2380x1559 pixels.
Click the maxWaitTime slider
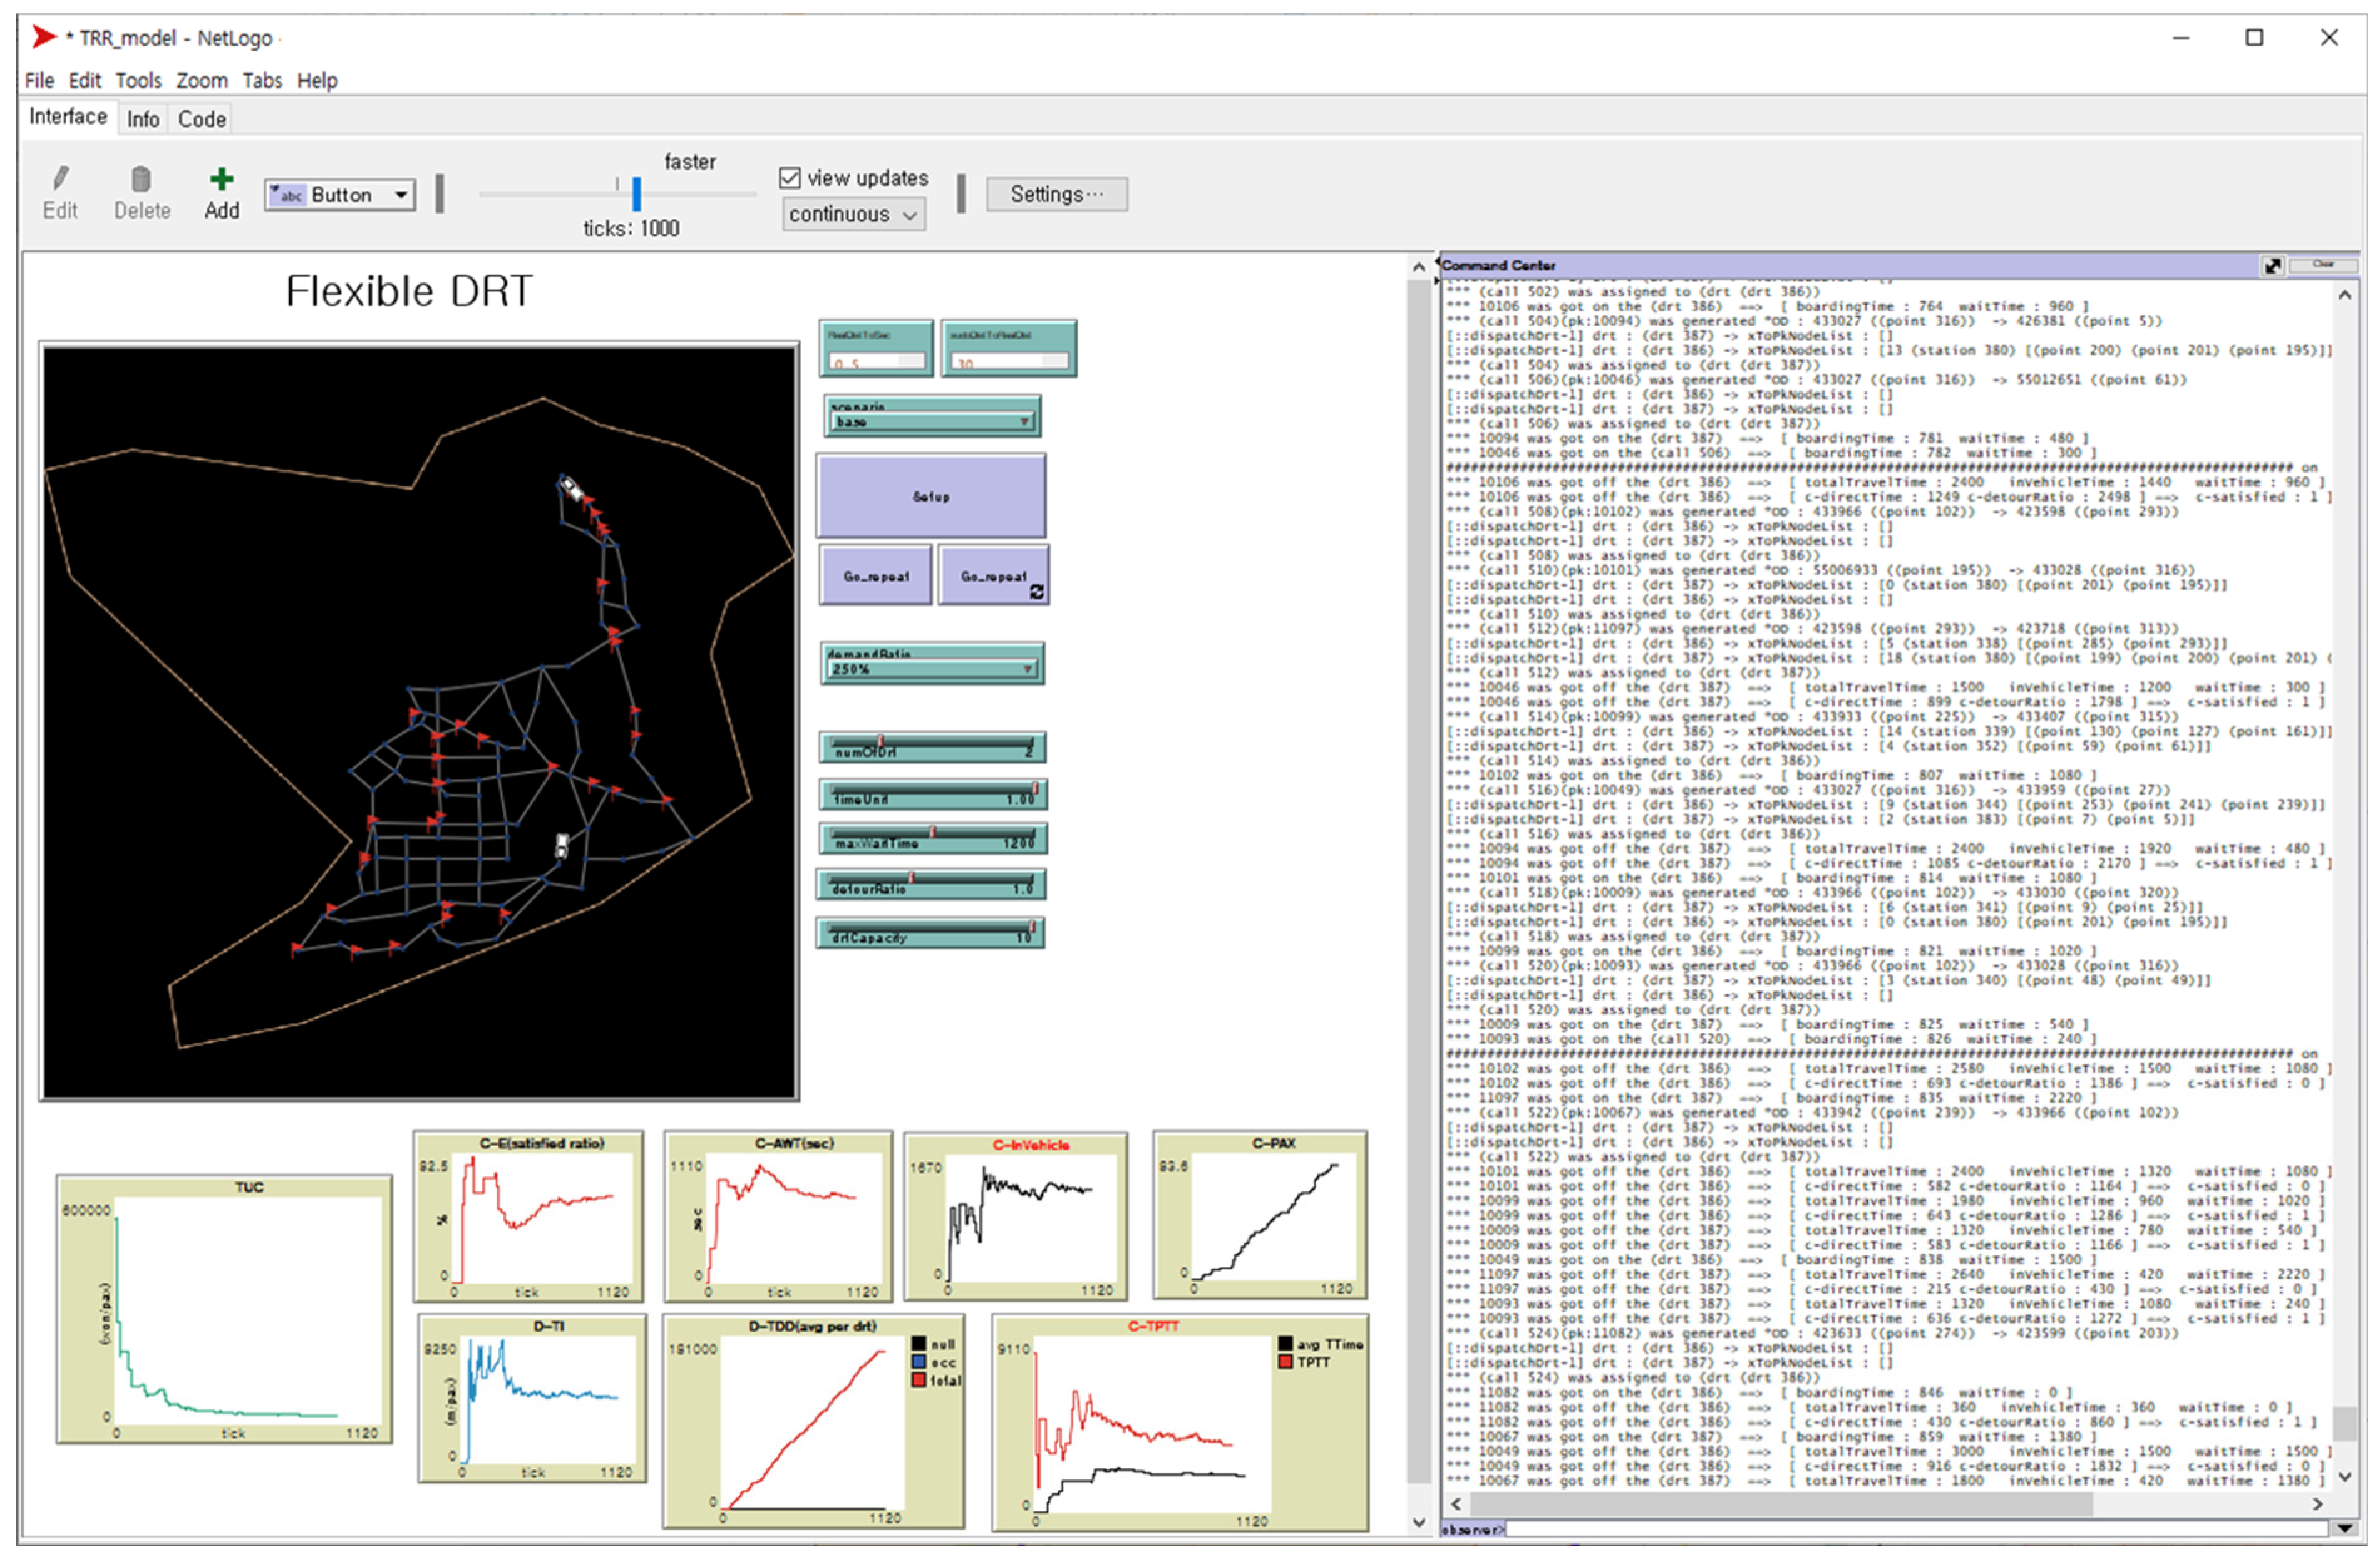932,838
